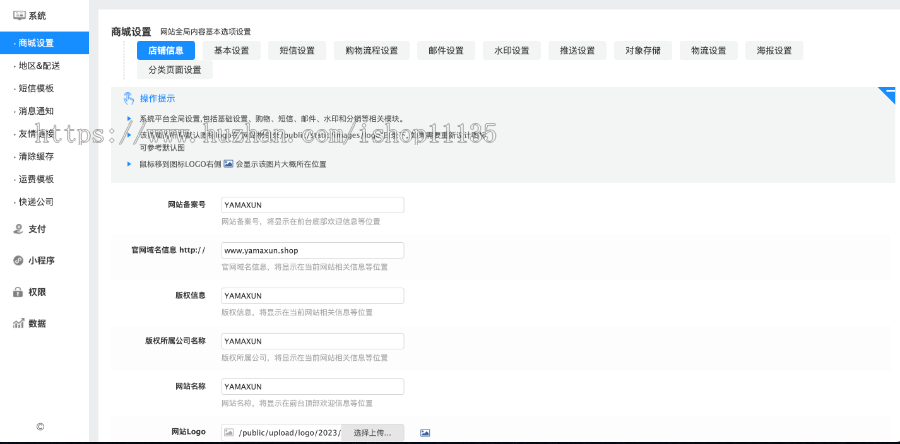Click tip starting 鼠标移到图标LOGO右侧
The image size is (900, 444).
pos(233,164)
